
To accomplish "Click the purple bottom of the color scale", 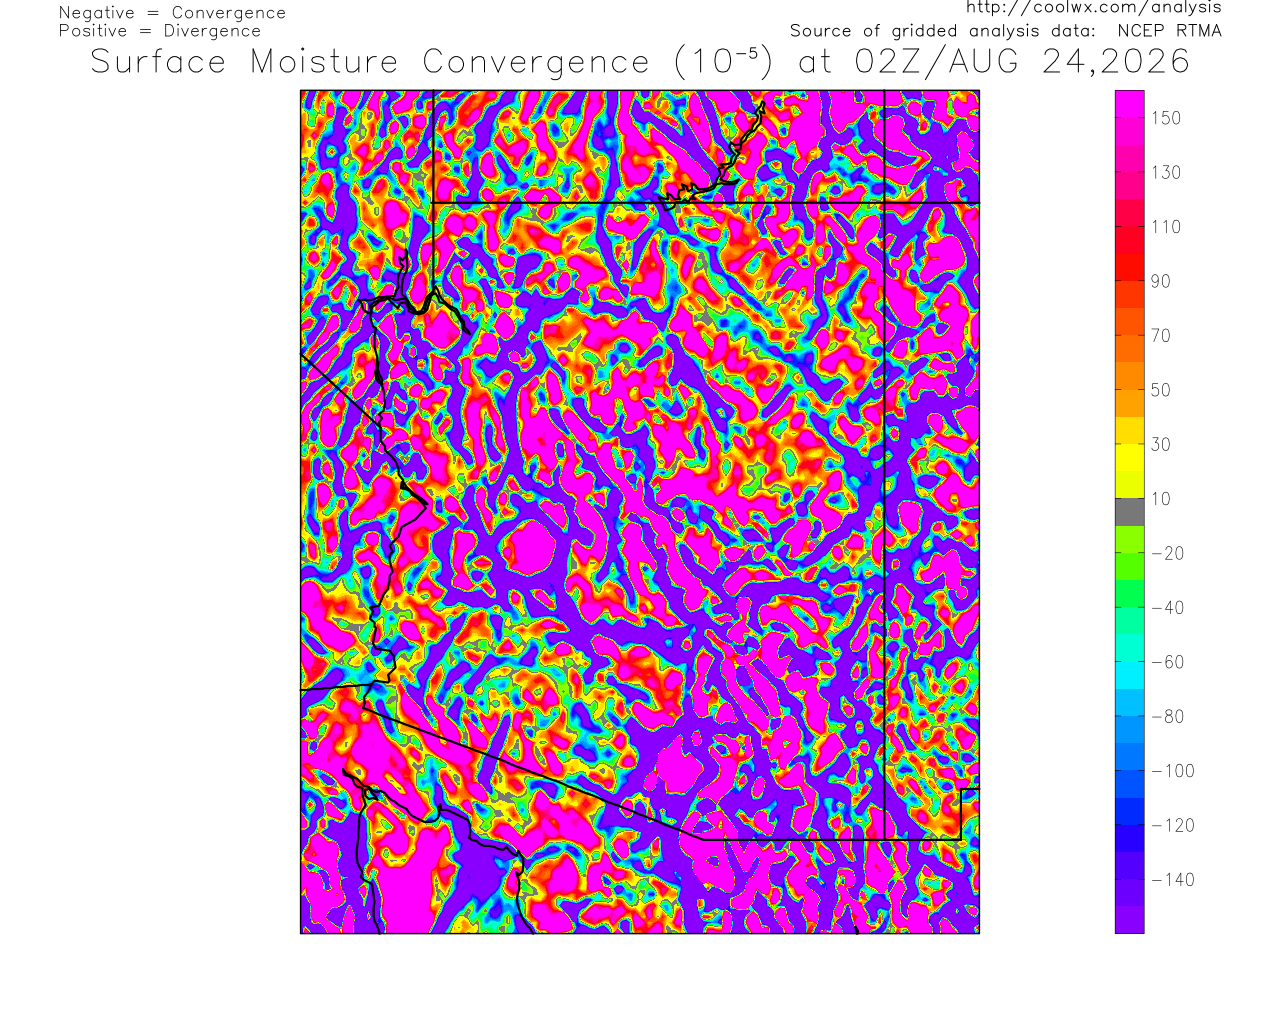I will pyautogui.click(x=1130, y=920).
